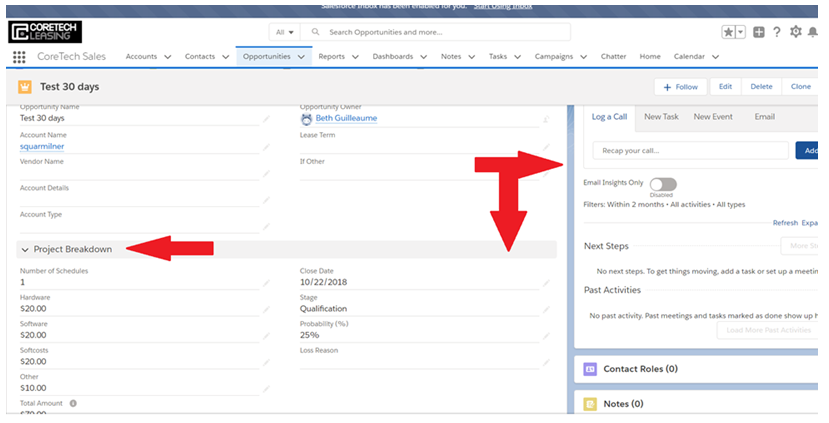The width and height of the screenshot is (829, 423).
Task: Click the CoreTech Leasing logo
Action: pos(44,32)
